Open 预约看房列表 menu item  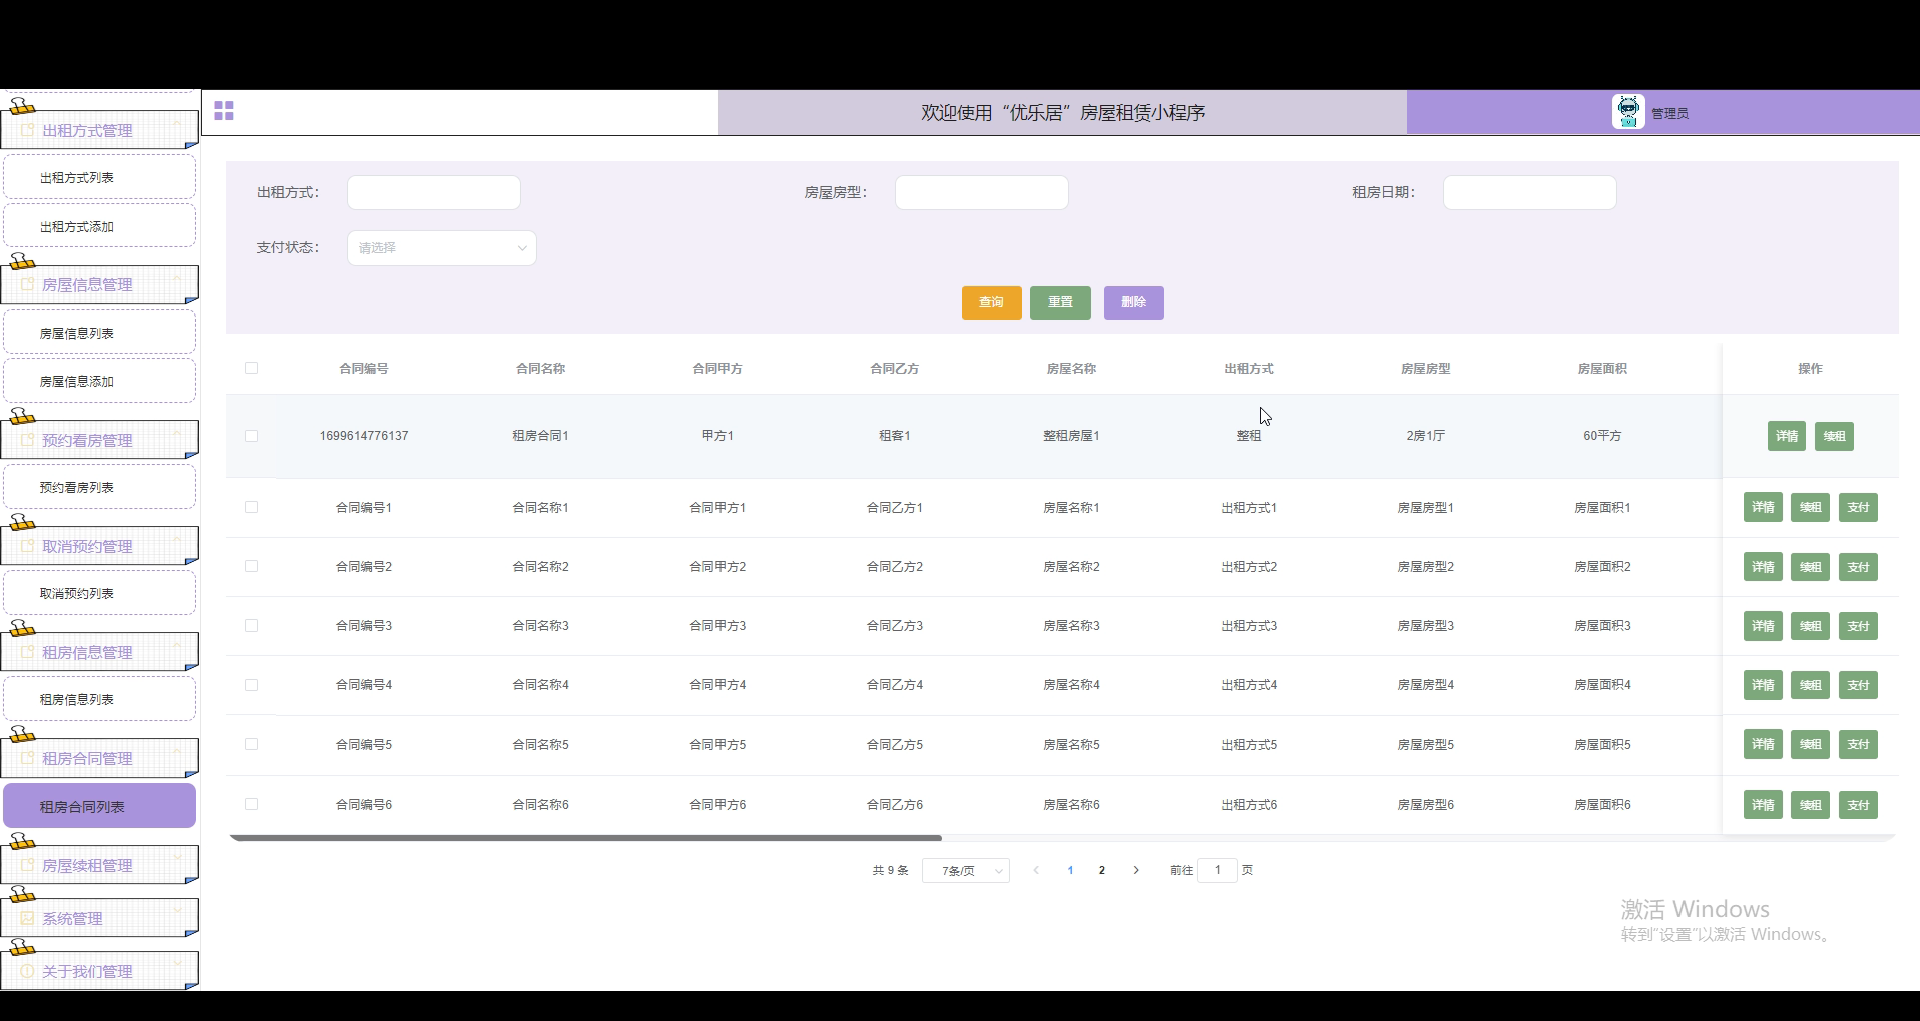100,487
